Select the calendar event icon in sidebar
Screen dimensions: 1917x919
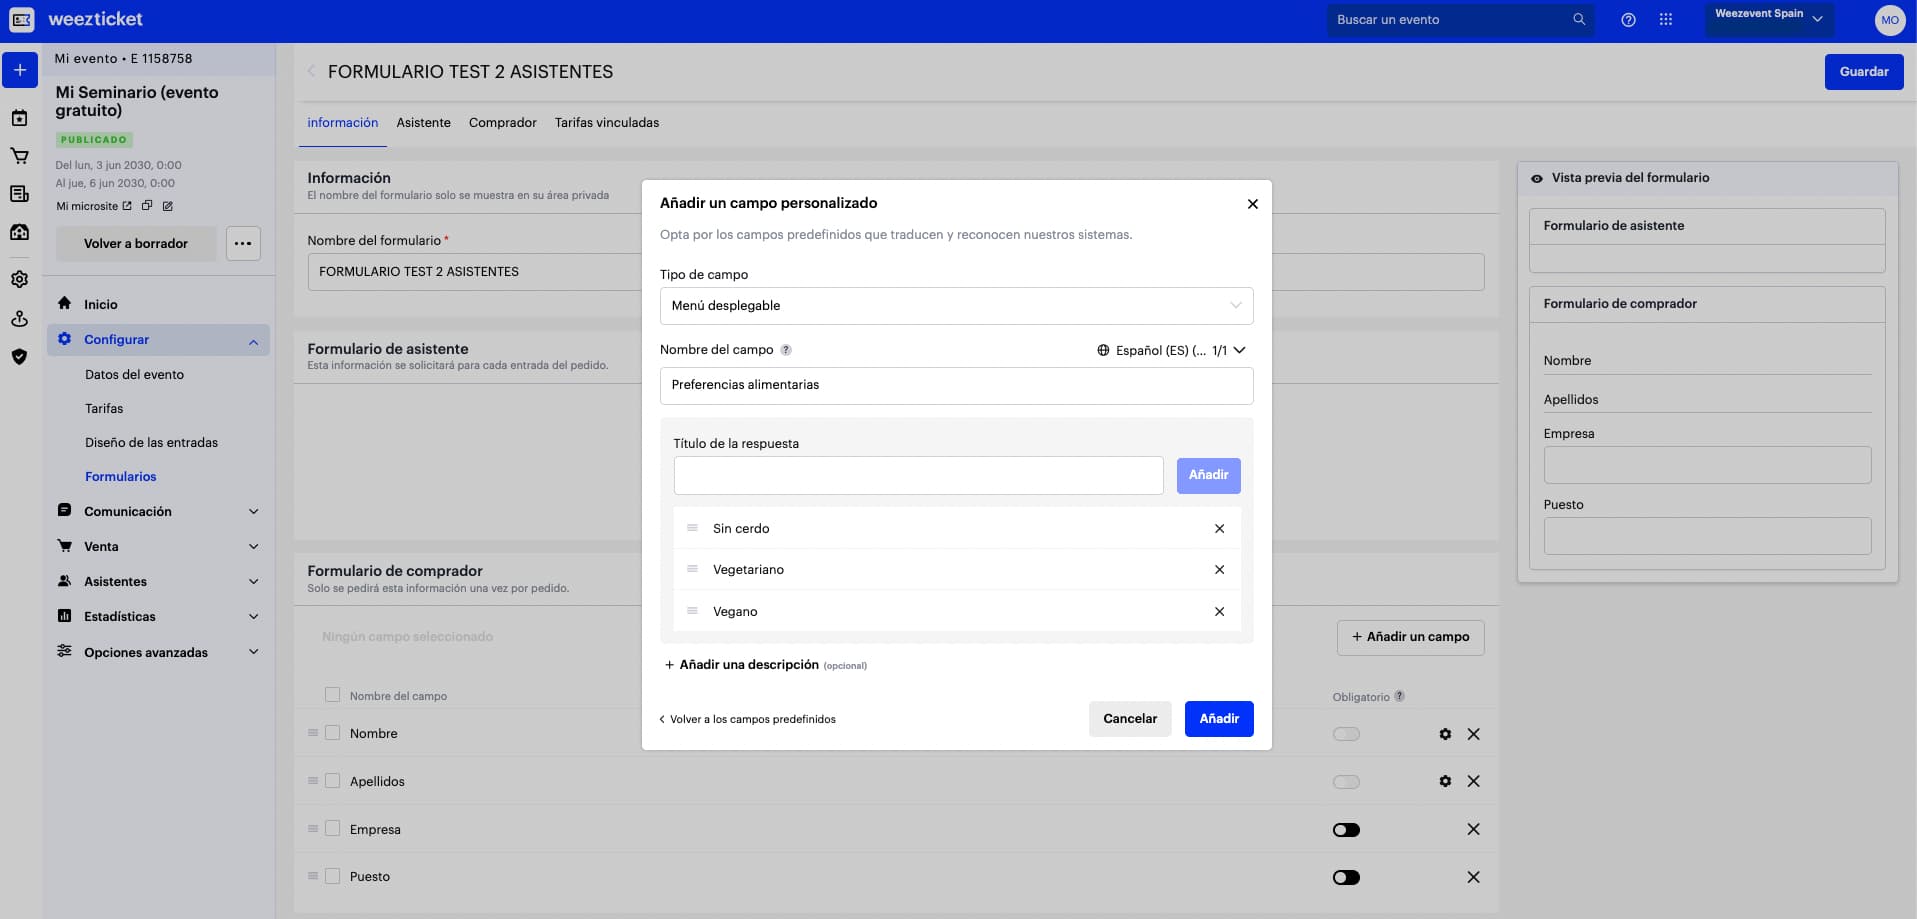pyautogui.click(x=19, y=119)
